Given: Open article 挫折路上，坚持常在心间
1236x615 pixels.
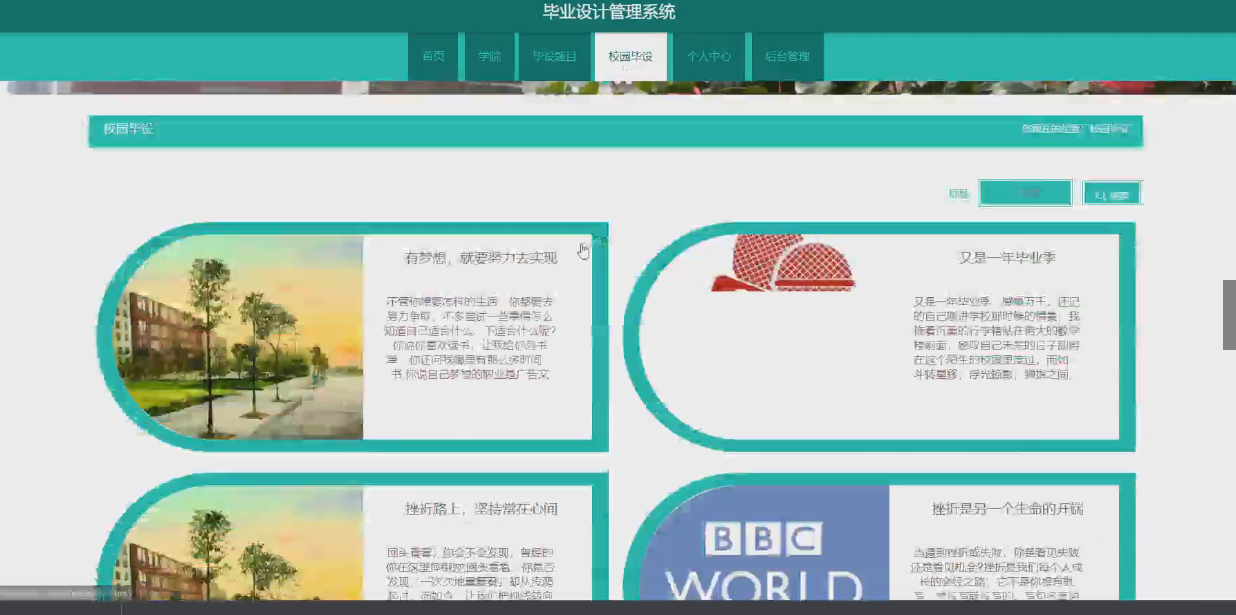Looking at the screenshot, I should point(481,509).
